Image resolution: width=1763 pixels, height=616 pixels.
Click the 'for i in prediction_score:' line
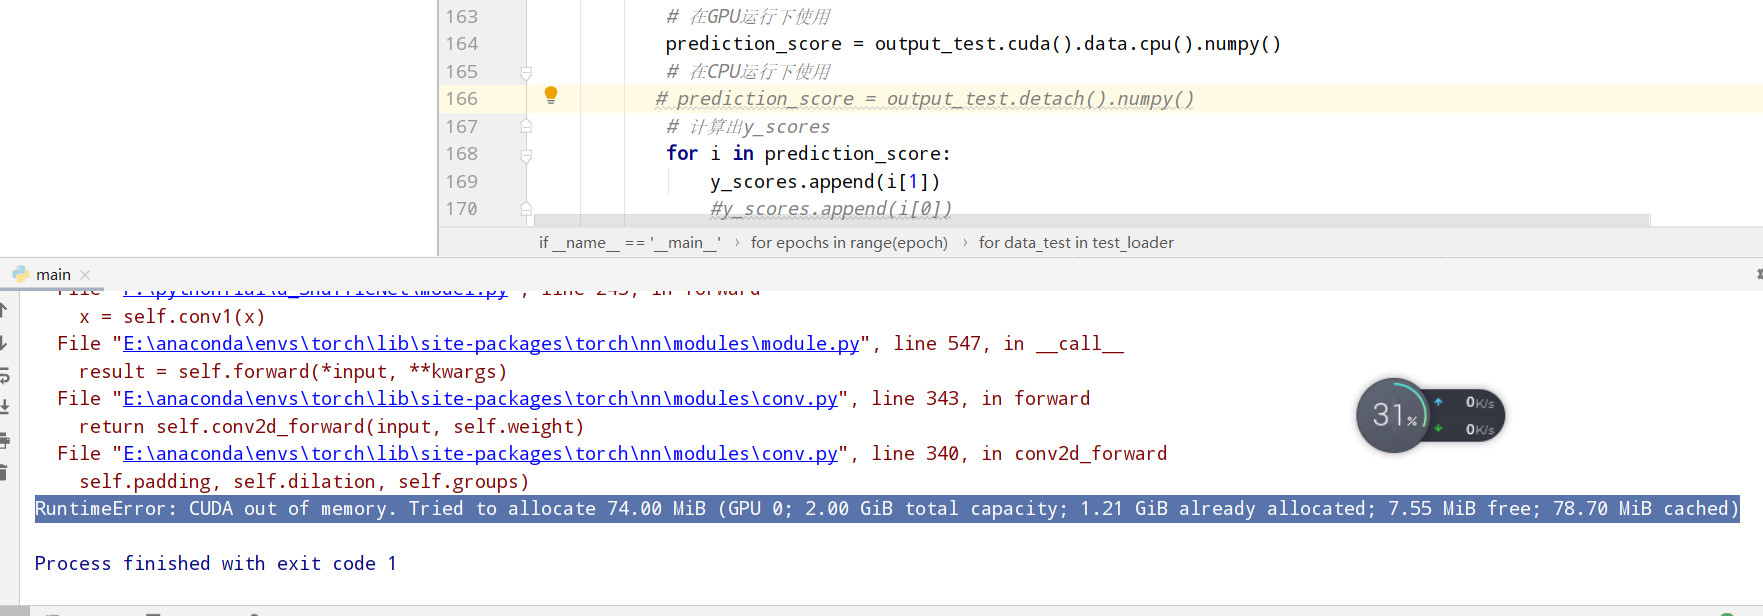(808, 154)
